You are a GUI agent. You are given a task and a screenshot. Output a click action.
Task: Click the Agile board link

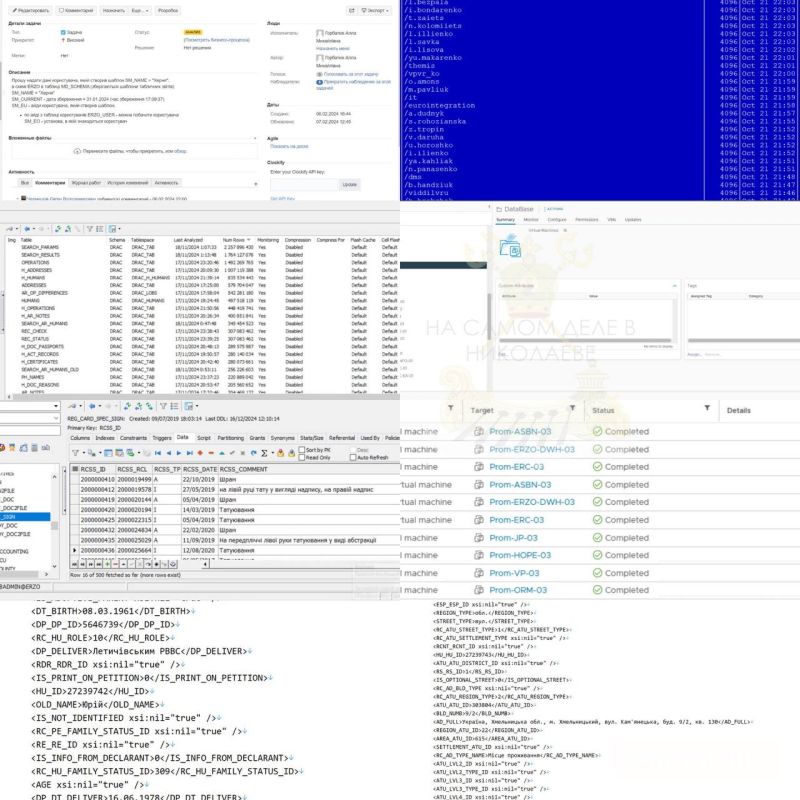point(289,146)
